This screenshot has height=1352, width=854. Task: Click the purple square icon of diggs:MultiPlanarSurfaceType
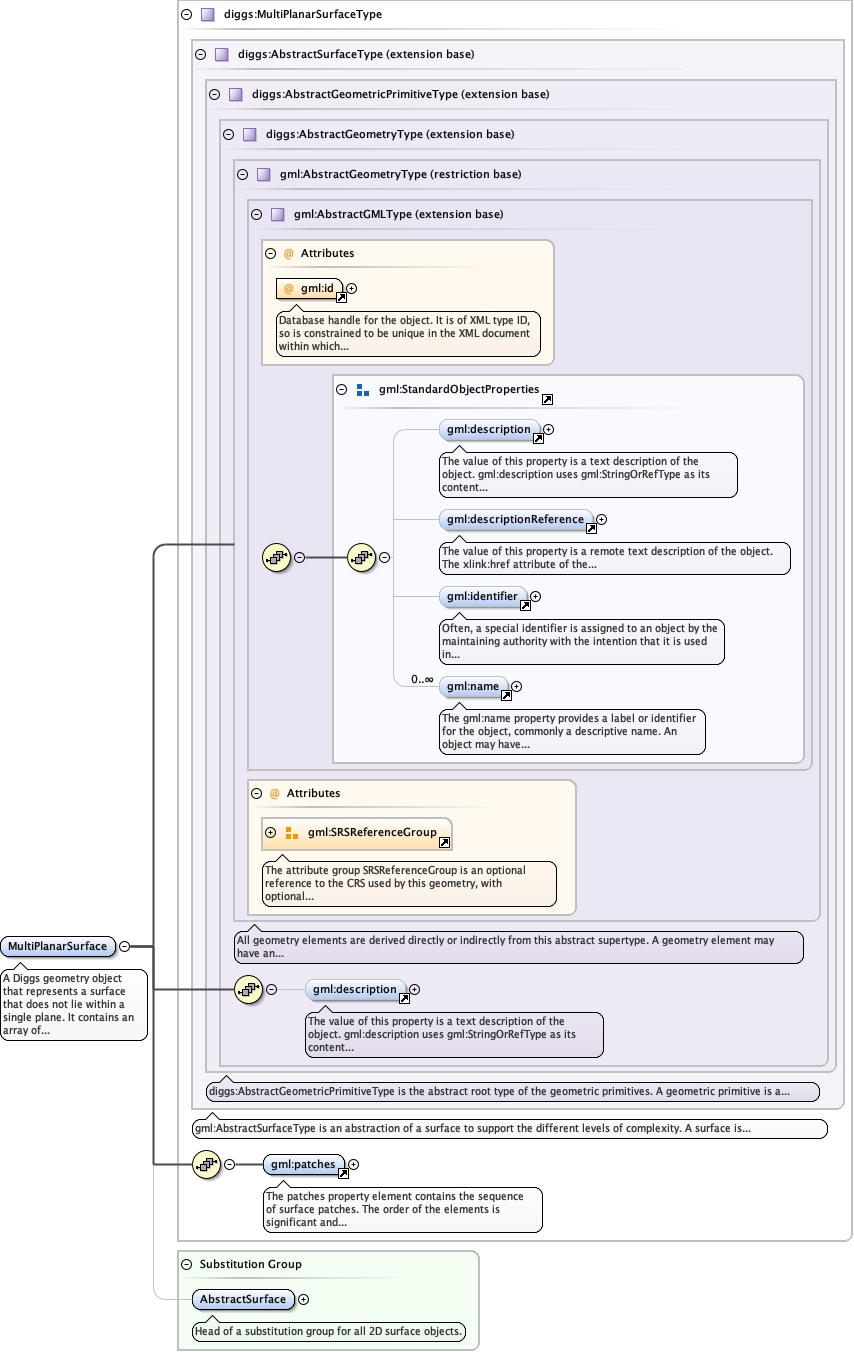pos(207,15)
